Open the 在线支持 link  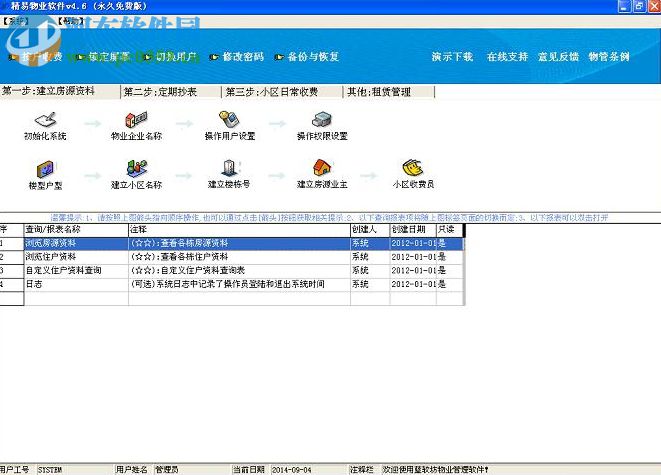507,57
